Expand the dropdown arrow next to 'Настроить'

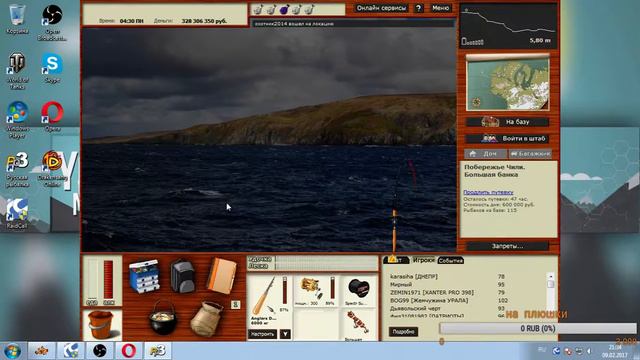pos(285,334)
